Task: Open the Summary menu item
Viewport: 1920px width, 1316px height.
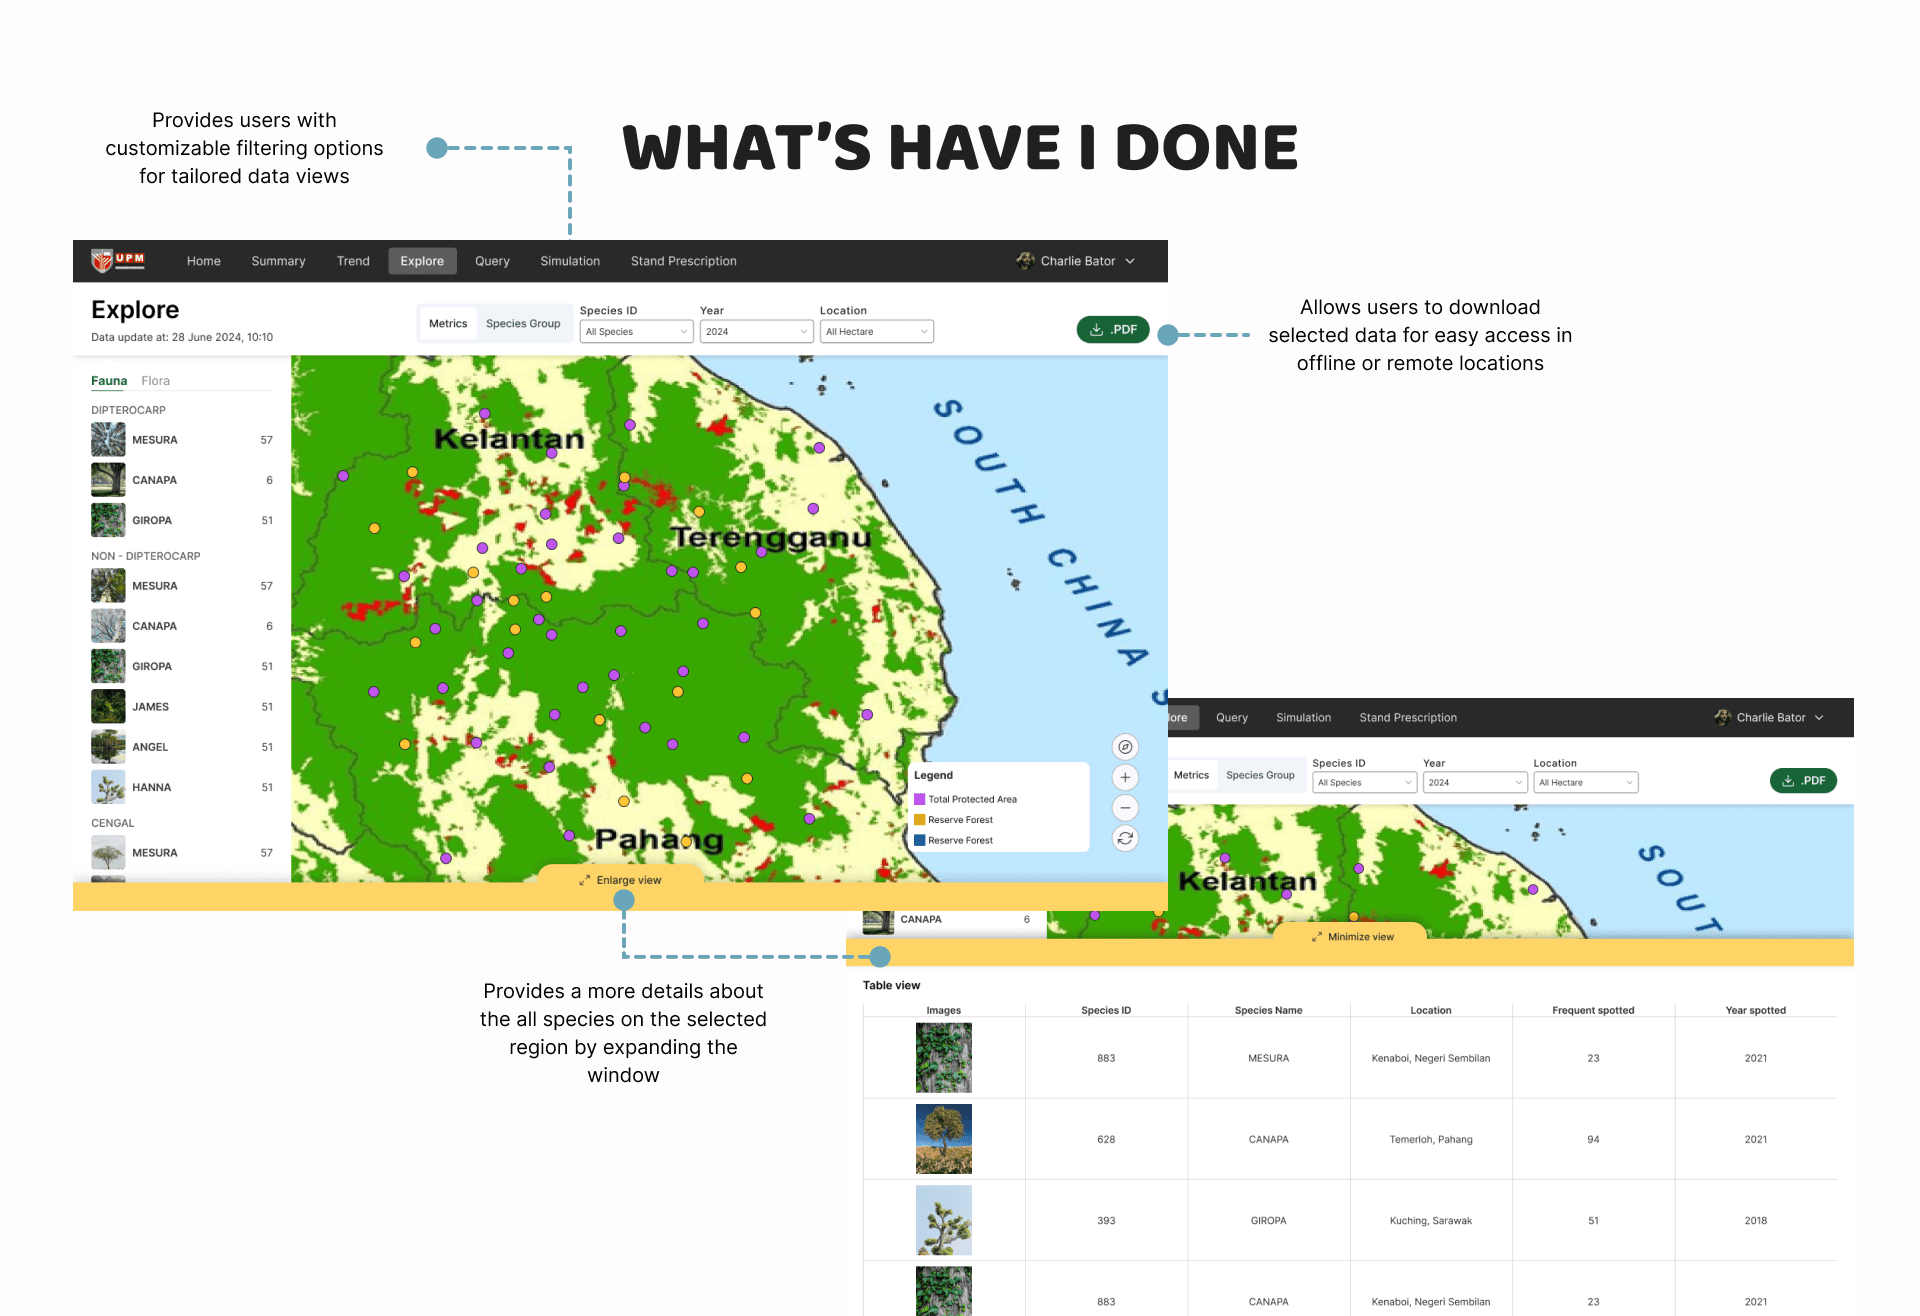Action: tap(278, 261)
